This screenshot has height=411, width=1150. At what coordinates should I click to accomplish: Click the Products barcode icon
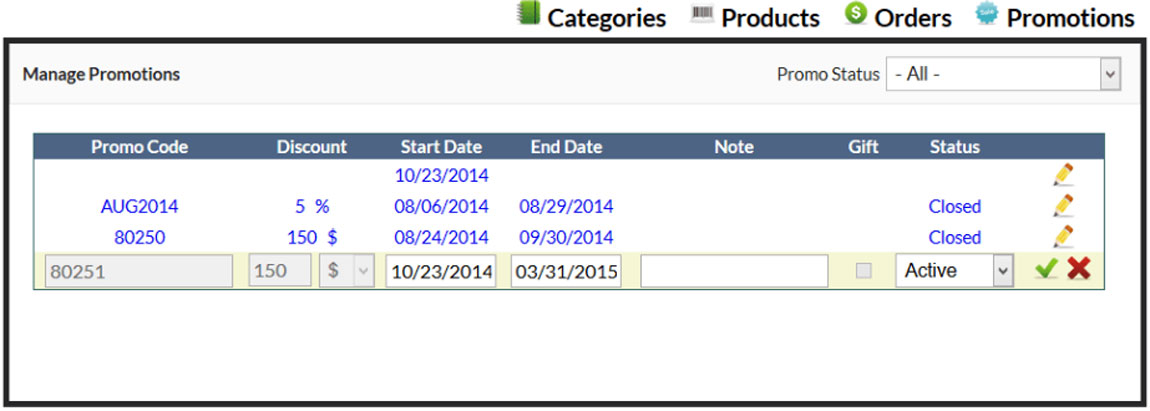tap(703, 15)
